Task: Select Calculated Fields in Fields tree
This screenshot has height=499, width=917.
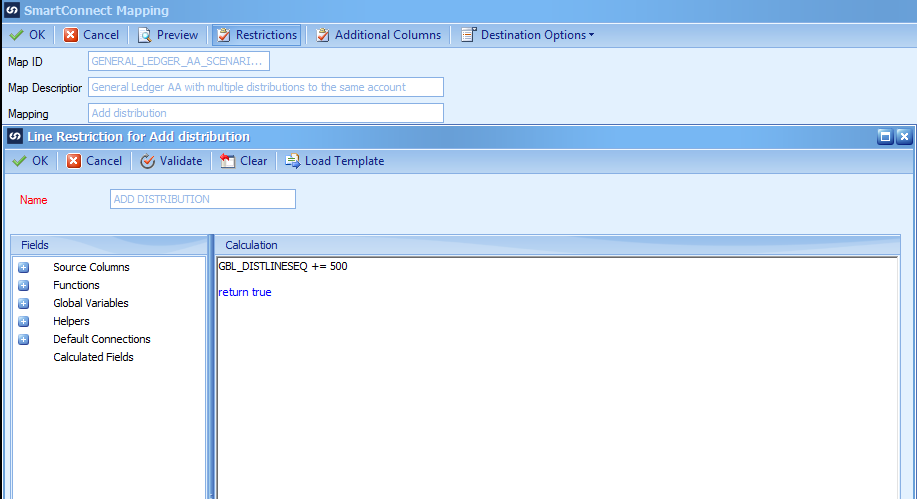Action: coord(94,357)
